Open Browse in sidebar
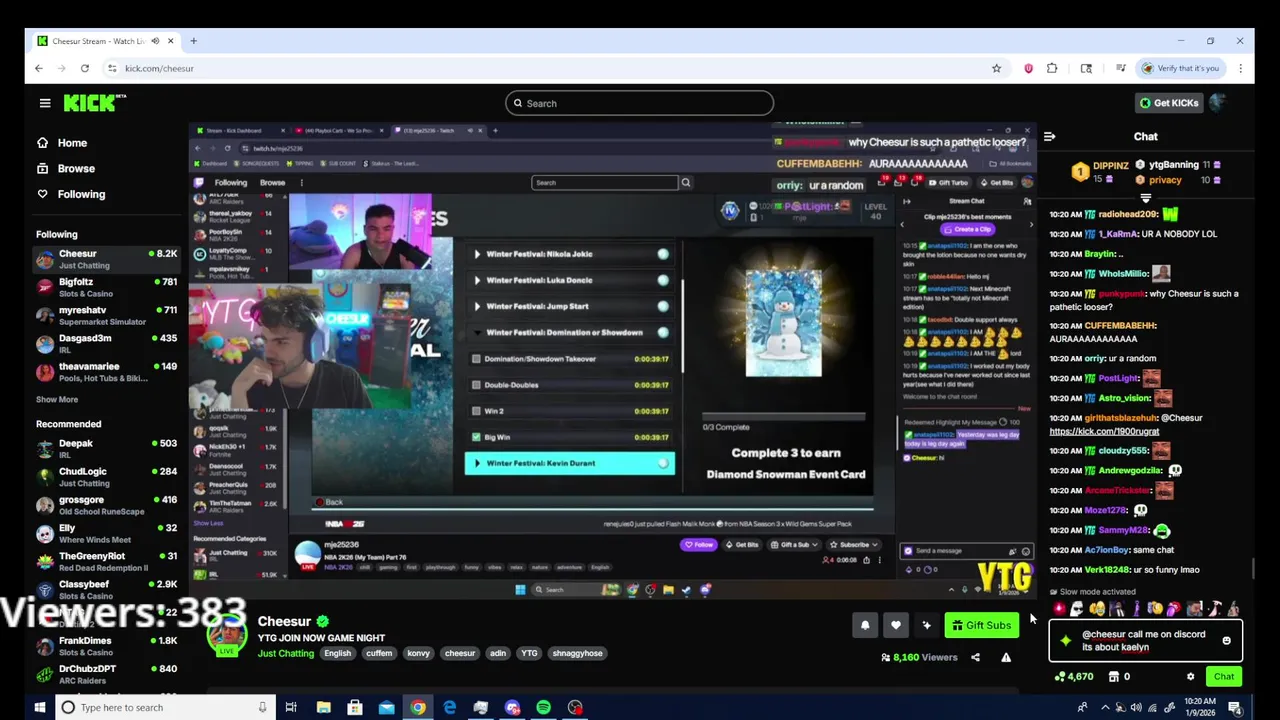1280x720 pixels. 76,169
